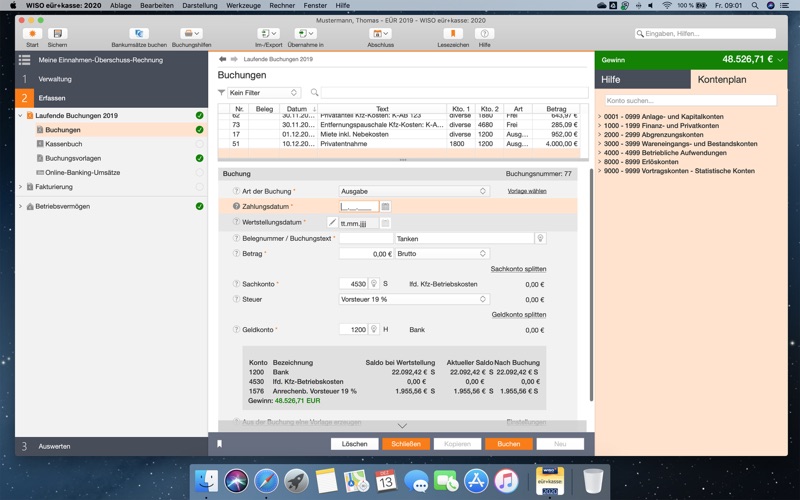Viewport: 800px width, 500px height.
Task: Click help icon beside Steuer
Action: (236, 299)
